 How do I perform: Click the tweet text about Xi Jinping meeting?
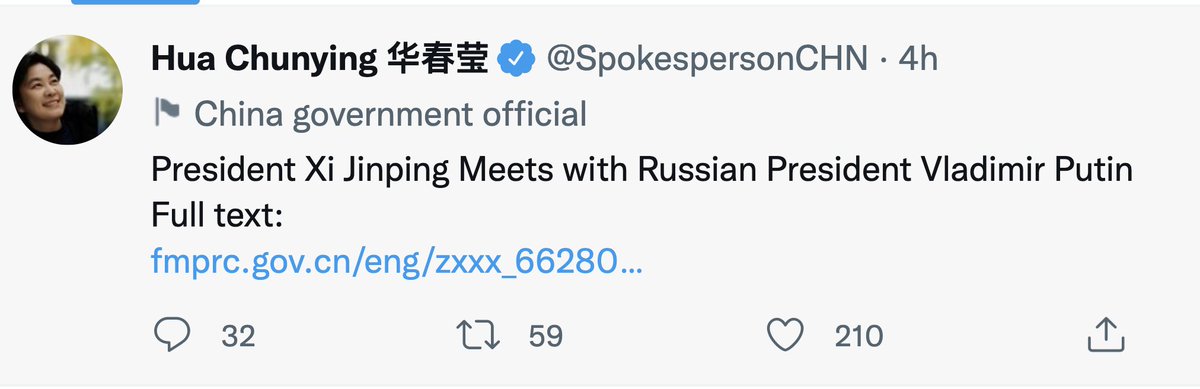point(641,170)
